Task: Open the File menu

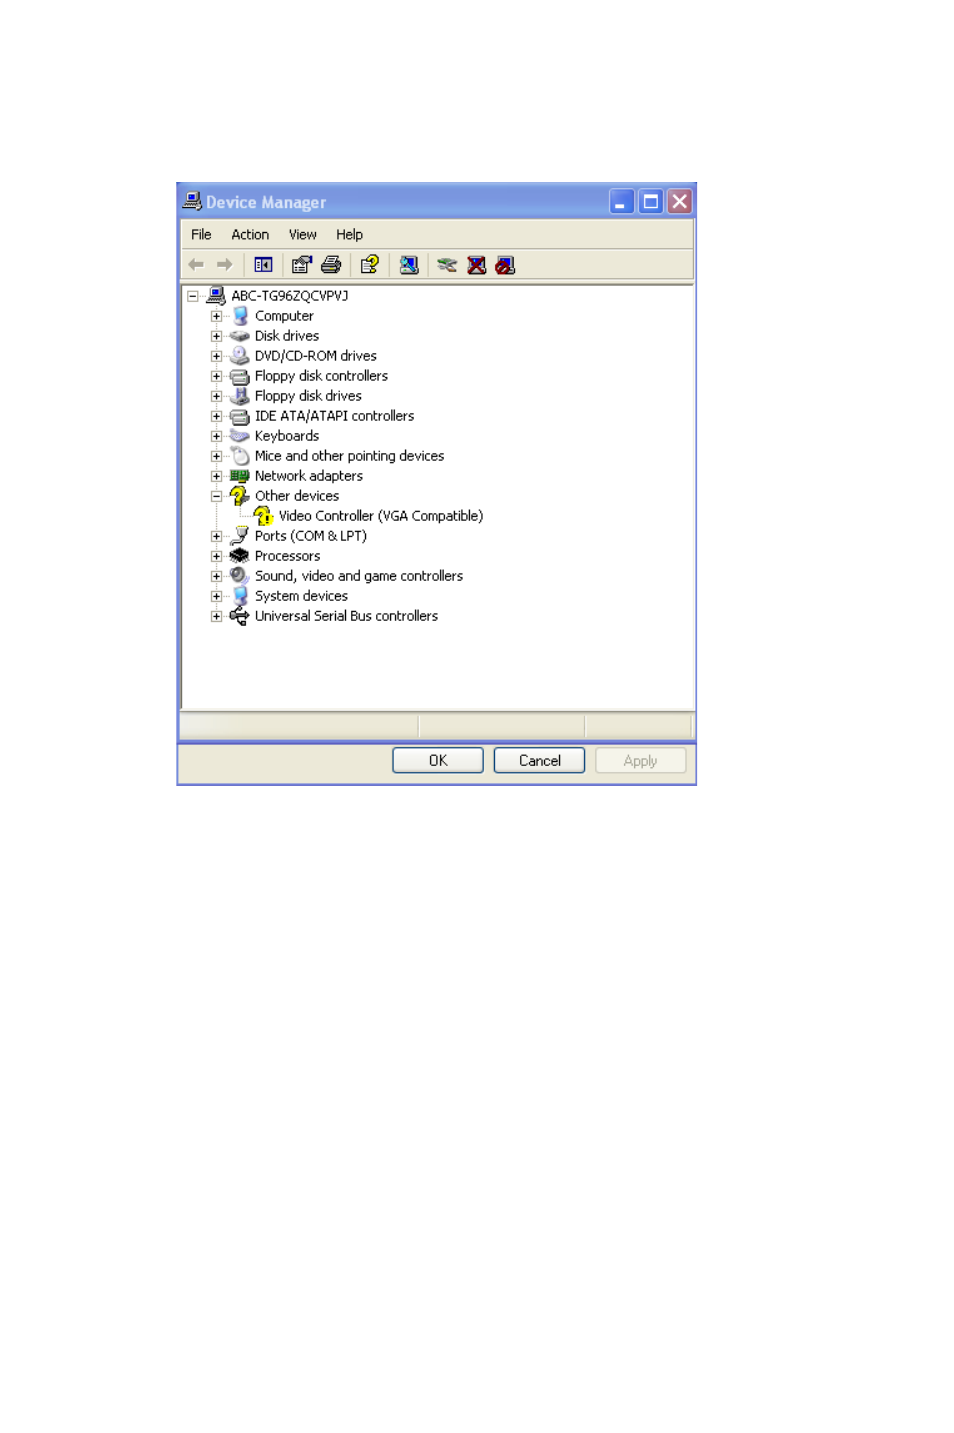Action: [x=201, y=235]
